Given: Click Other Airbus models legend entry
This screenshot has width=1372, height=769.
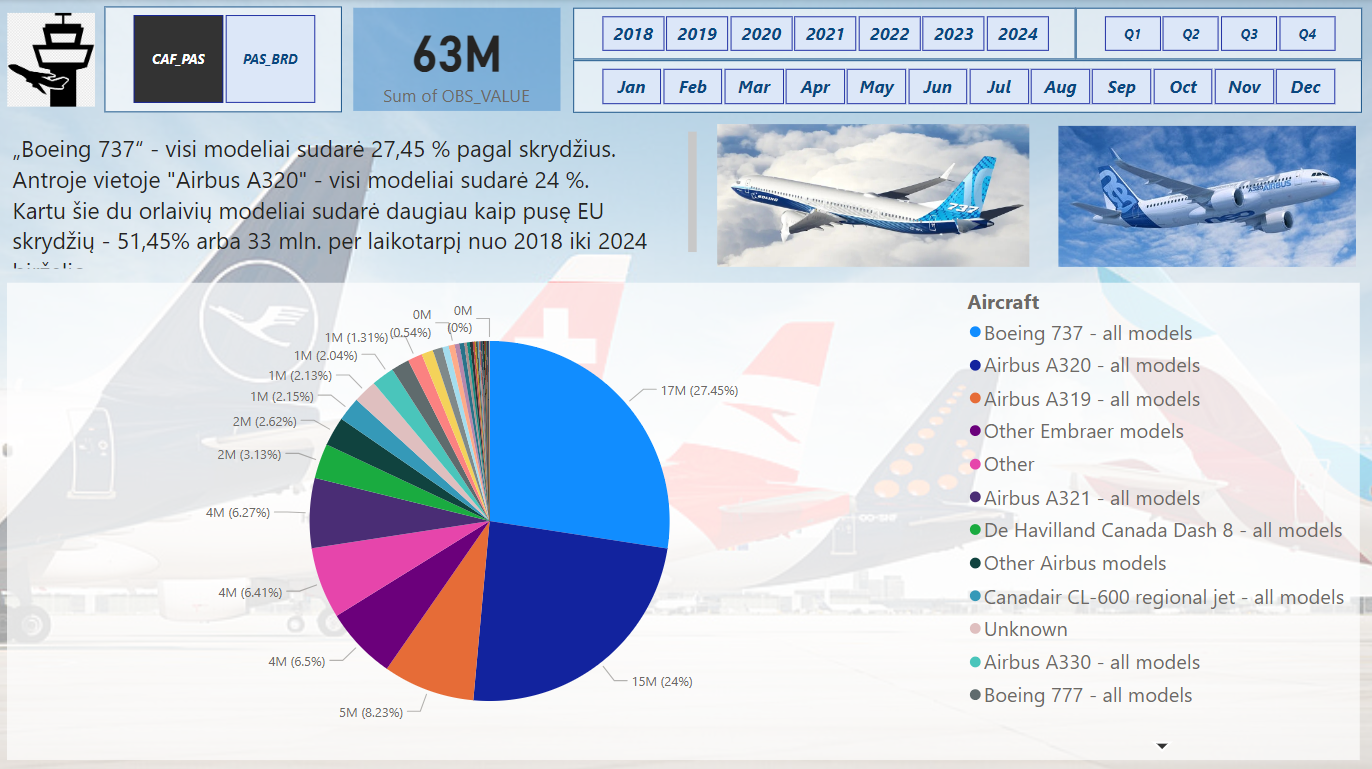Looking at the screenshot, I should (1067, 563).
